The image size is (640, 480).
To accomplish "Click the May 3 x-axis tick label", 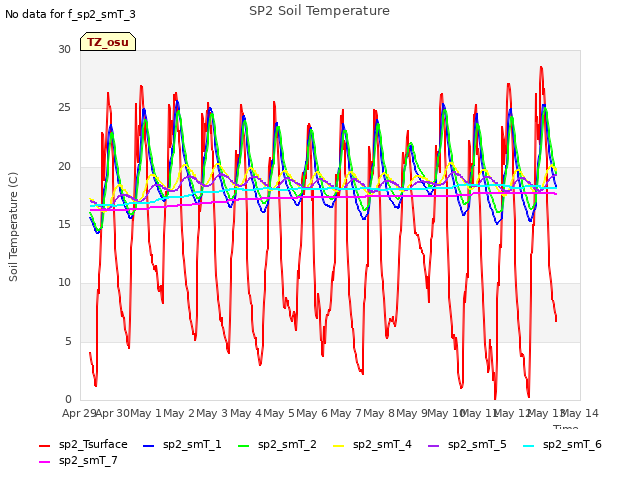I will coord(212,413).
